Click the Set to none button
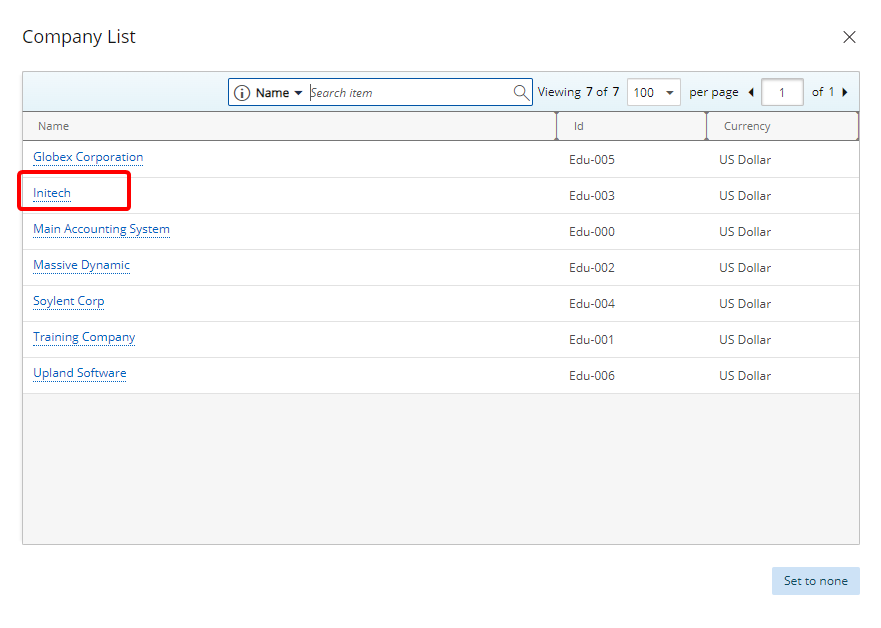Viewport: 881px width, 628px height. point(815,581)
